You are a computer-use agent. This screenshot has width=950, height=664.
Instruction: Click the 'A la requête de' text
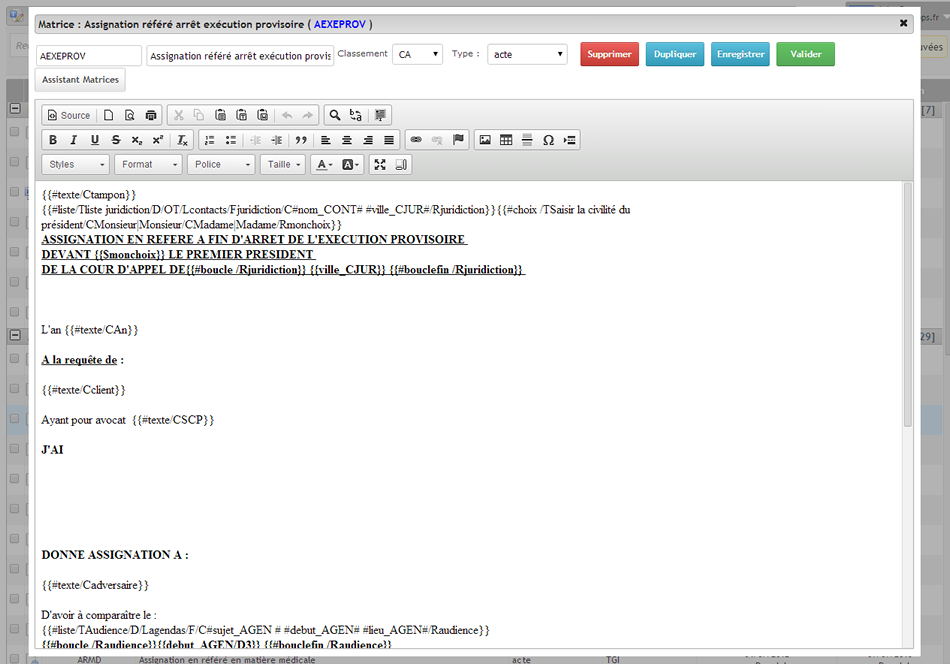(x=79, y=360)
